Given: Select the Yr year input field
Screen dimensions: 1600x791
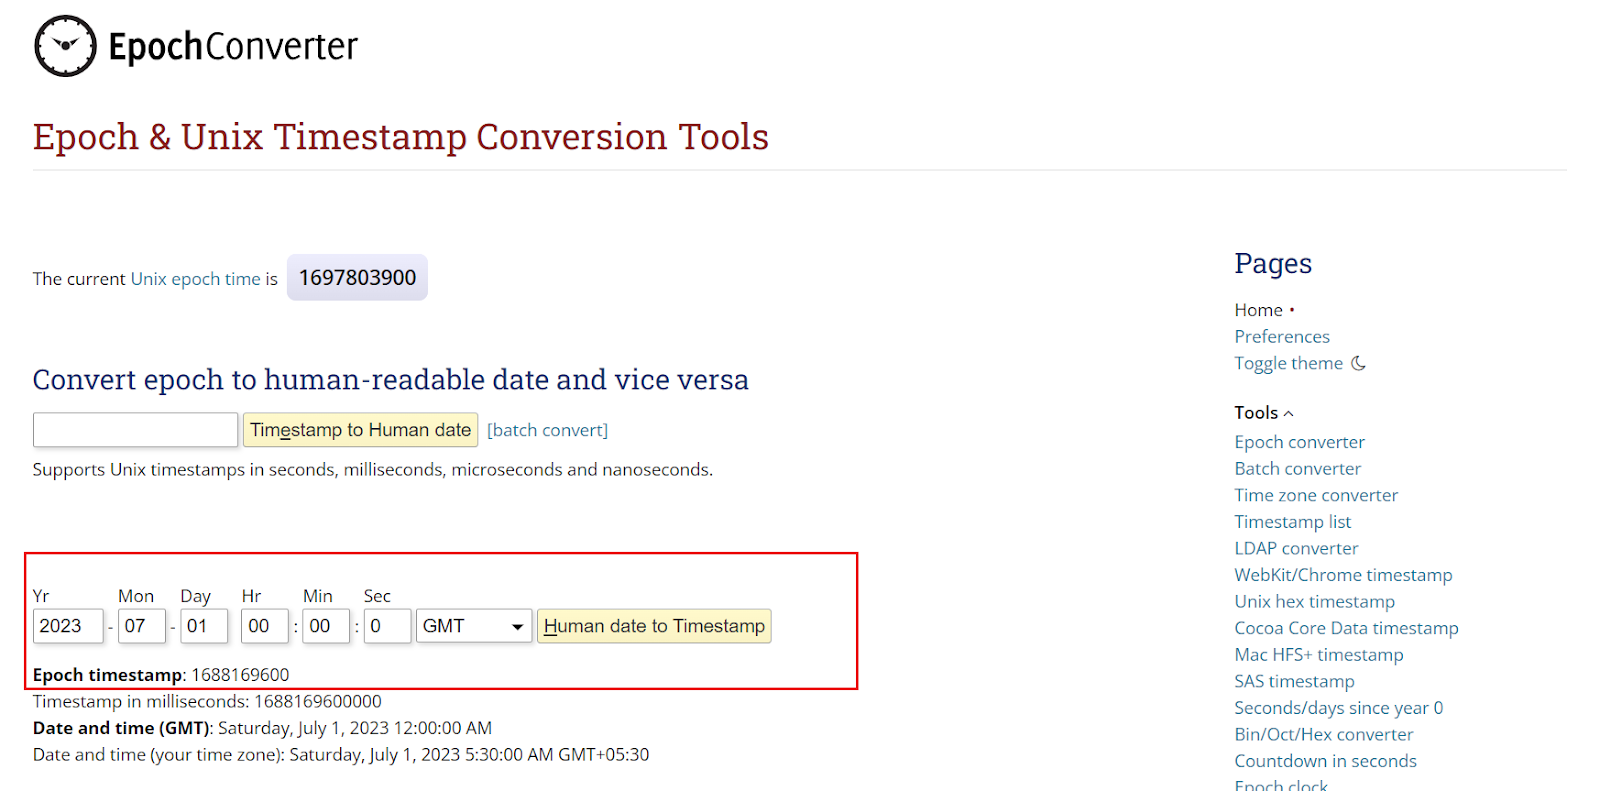Looking at the screenshot, I should (67, 626).
